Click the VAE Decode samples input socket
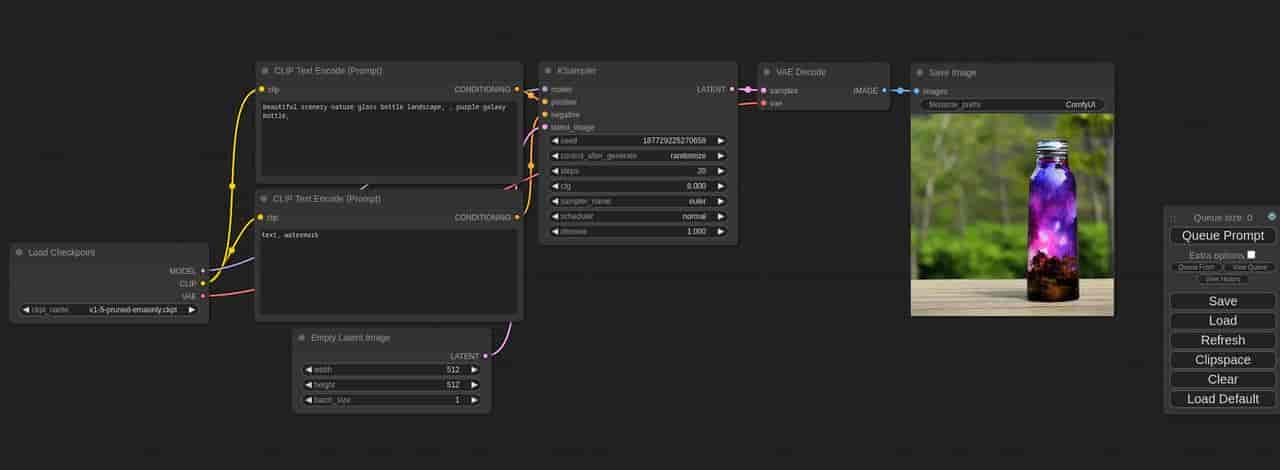1280x470 pixels. [x=764, y=90]
